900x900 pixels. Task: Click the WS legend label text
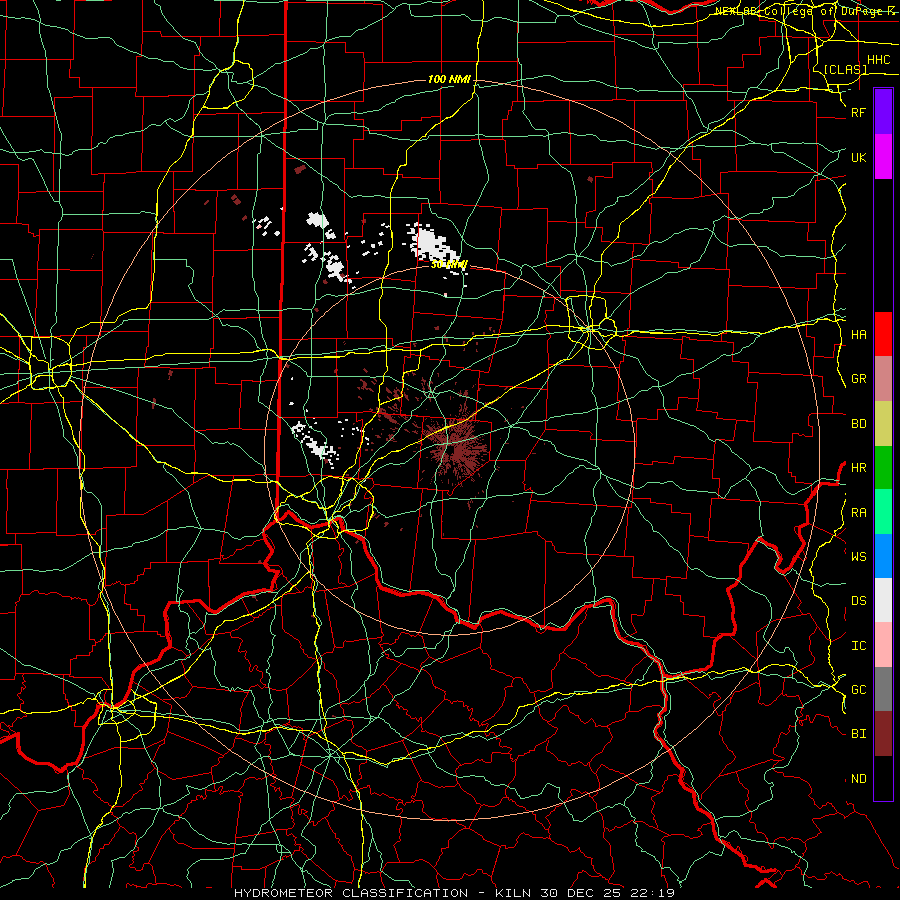[858, 557]
